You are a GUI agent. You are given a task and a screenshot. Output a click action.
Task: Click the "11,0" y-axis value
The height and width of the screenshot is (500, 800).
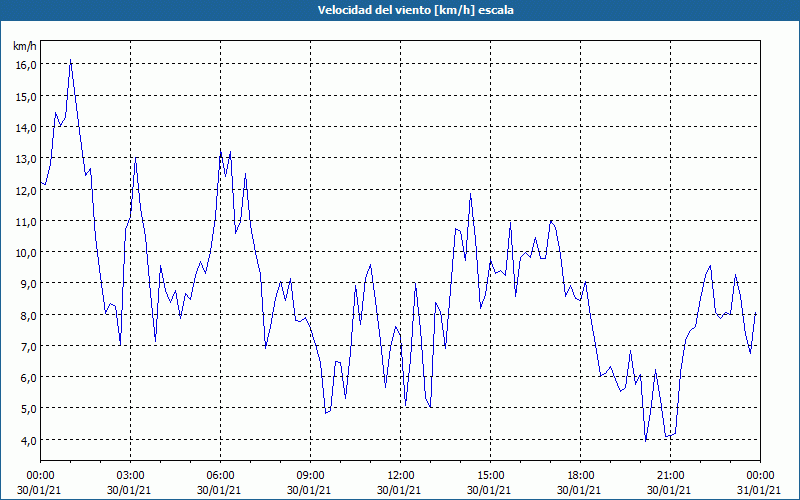[x=26, y=221]
